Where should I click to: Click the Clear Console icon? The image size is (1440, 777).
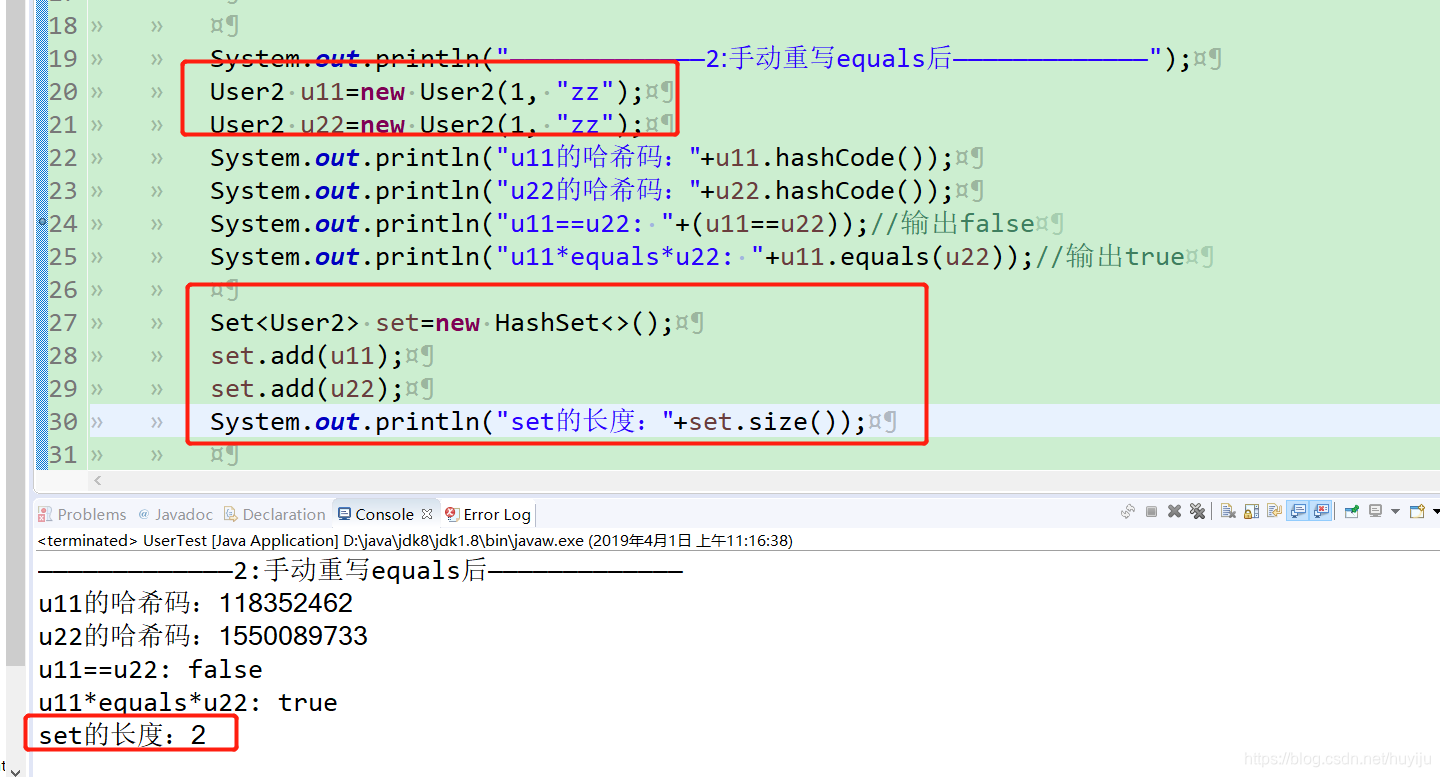point(1229,511)
